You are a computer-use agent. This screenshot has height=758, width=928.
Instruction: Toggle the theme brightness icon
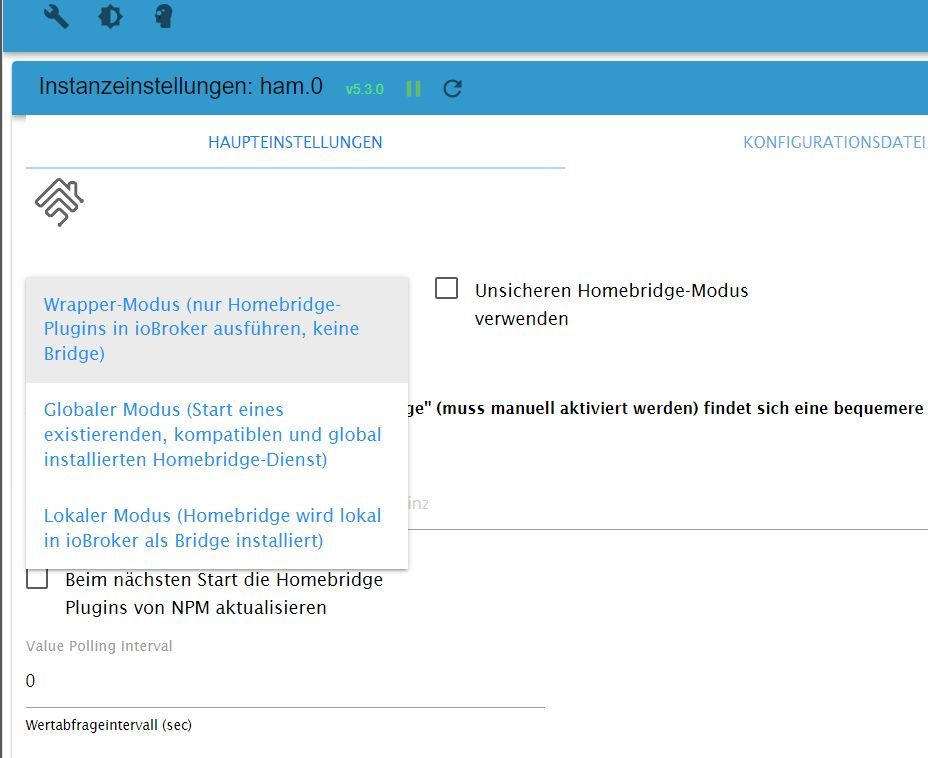(110, 16)
